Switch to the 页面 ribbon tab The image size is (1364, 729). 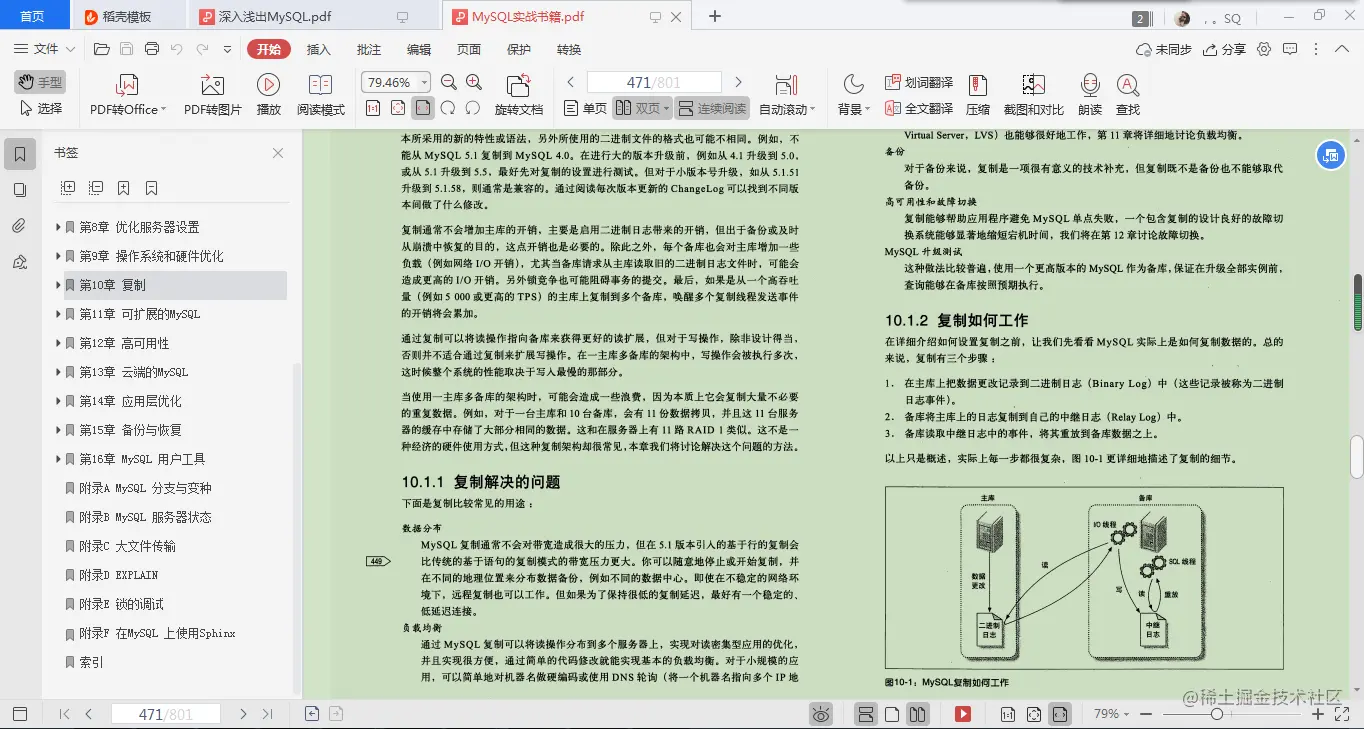pyautogui.click(x=469, y=49)
